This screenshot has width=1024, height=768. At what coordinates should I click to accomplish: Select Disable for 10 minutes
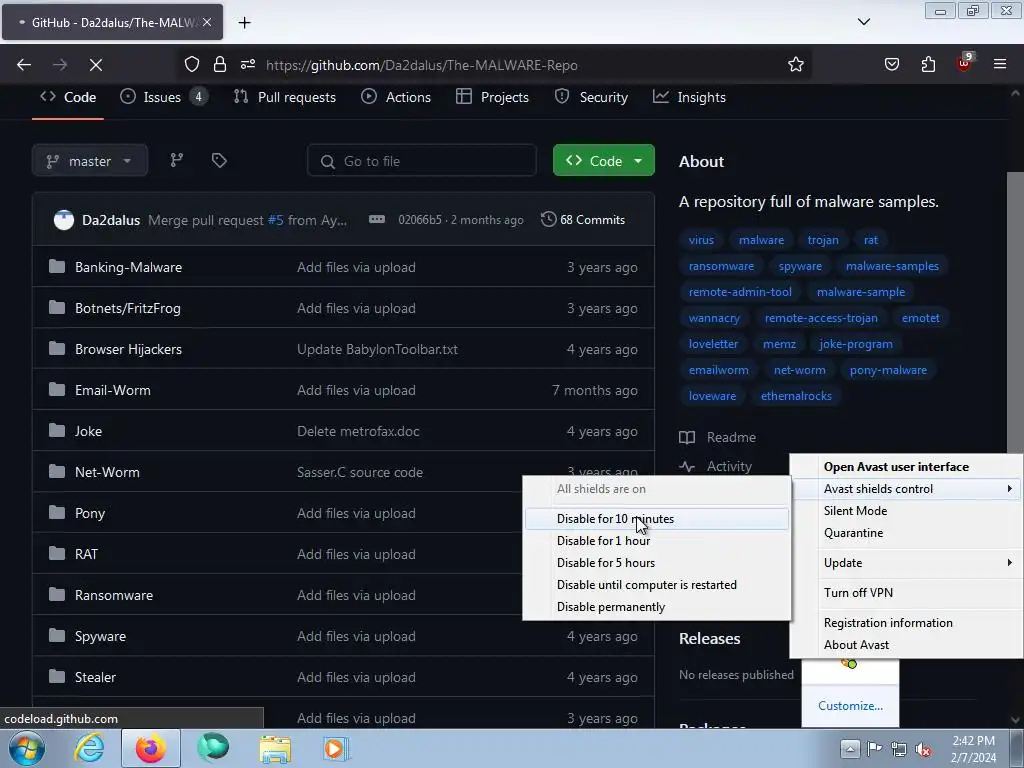(656, 519)
